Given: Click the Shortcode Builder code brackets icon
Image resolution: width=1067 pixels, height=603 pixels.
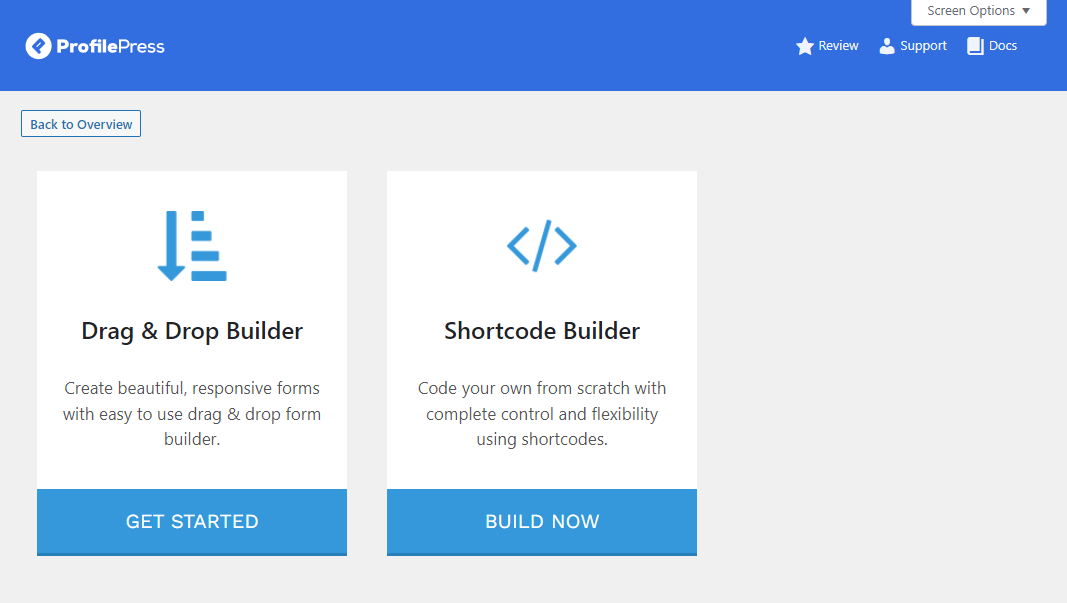Looking at the screenshot, I should 542,246.
